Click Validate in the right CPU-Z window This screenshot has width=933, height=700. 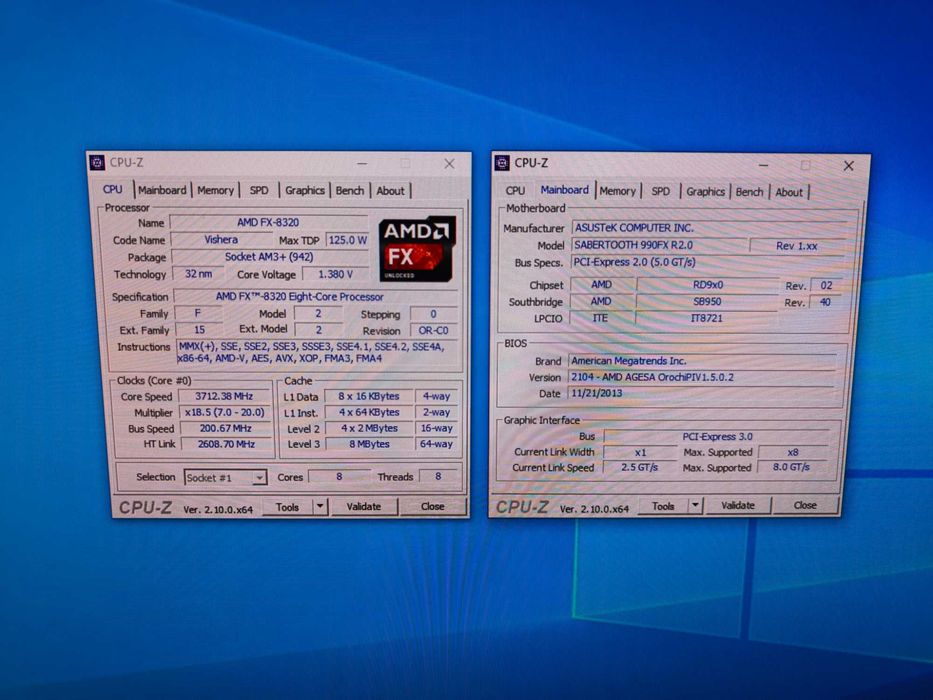pos(738,505)
